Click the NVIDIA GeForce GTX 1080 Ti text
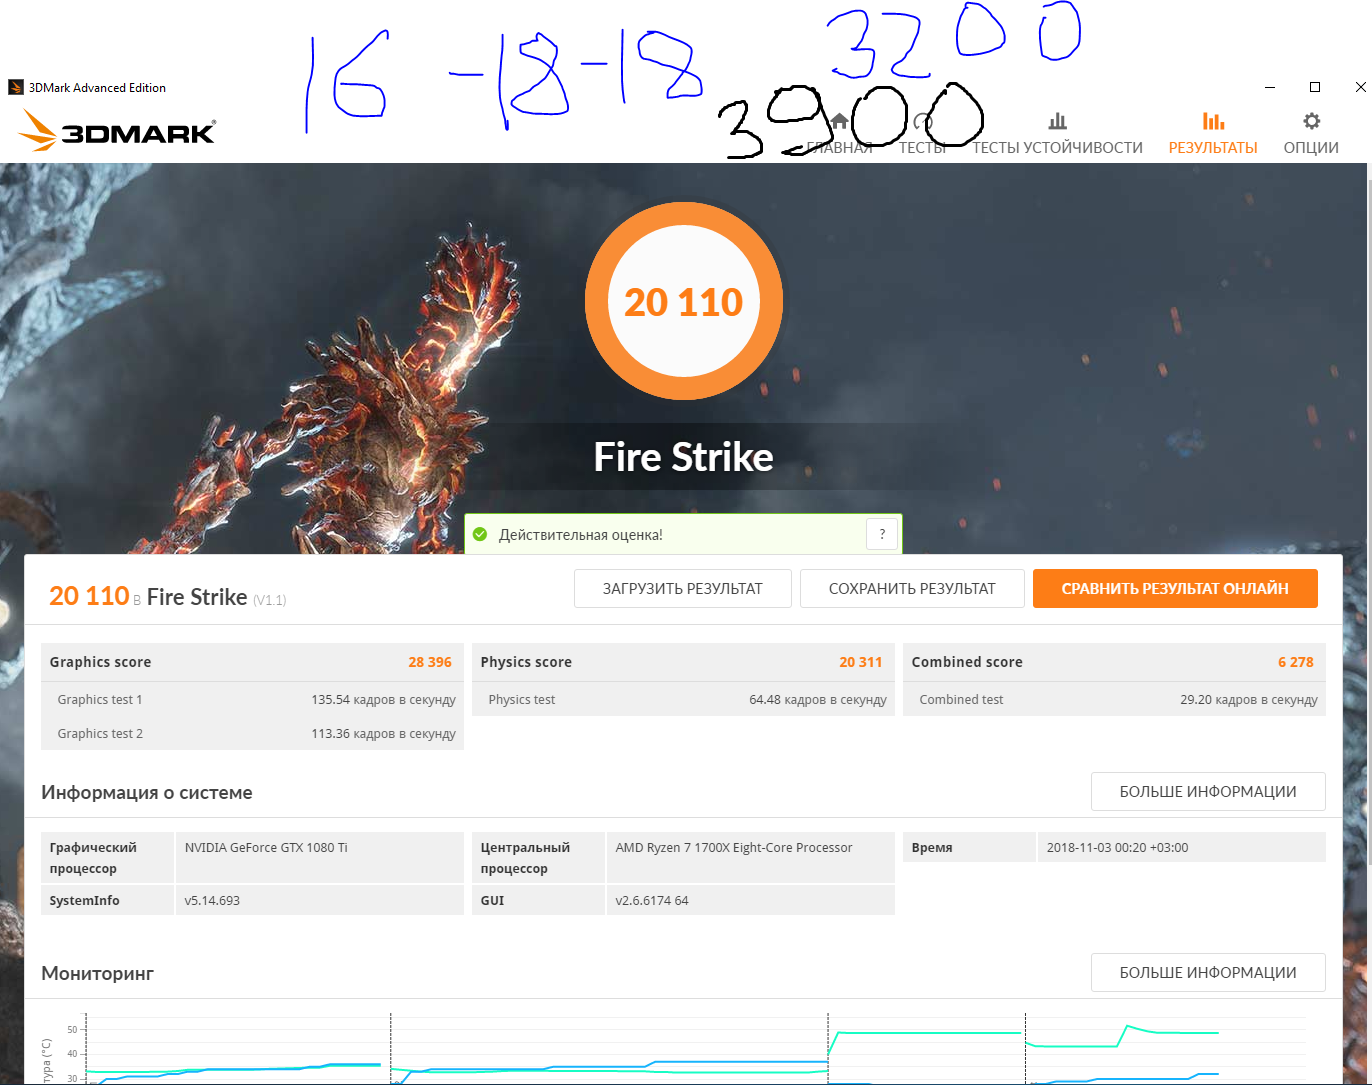1372x1085 pixels. tap(266, 847)
